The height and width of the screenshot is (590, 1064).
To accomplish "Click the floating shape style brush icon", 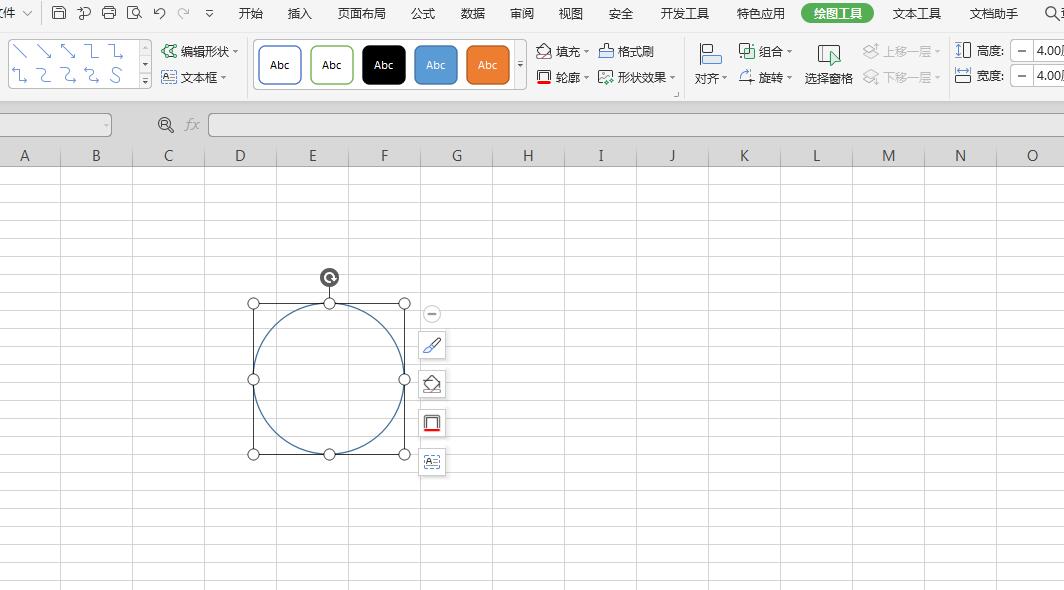I will (x=432, y=346).
